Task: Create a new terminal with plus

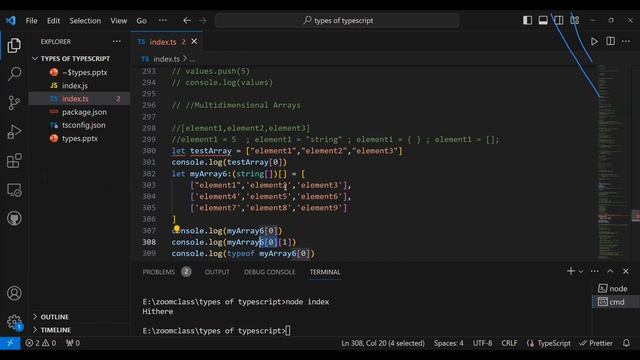Action: pyautogui.click(x=571, y=271)
